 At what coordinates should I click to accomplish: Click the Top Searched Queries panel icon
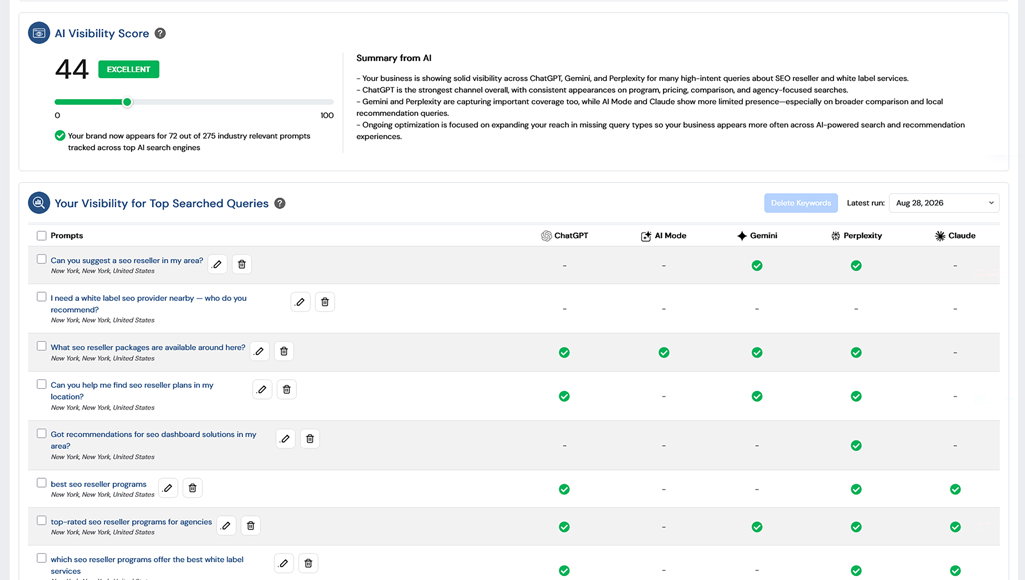coord(39,203)
